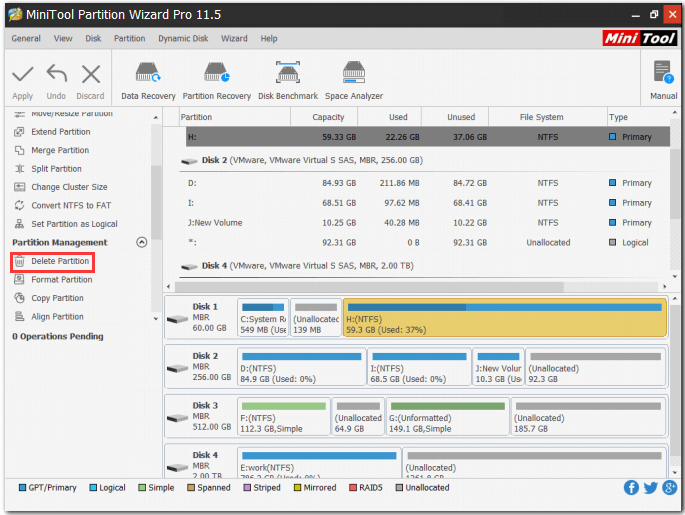Select C:System Reserved block in disk map
Image resolution: width=685 pixels, height=515 pixels.
[263, 318]
